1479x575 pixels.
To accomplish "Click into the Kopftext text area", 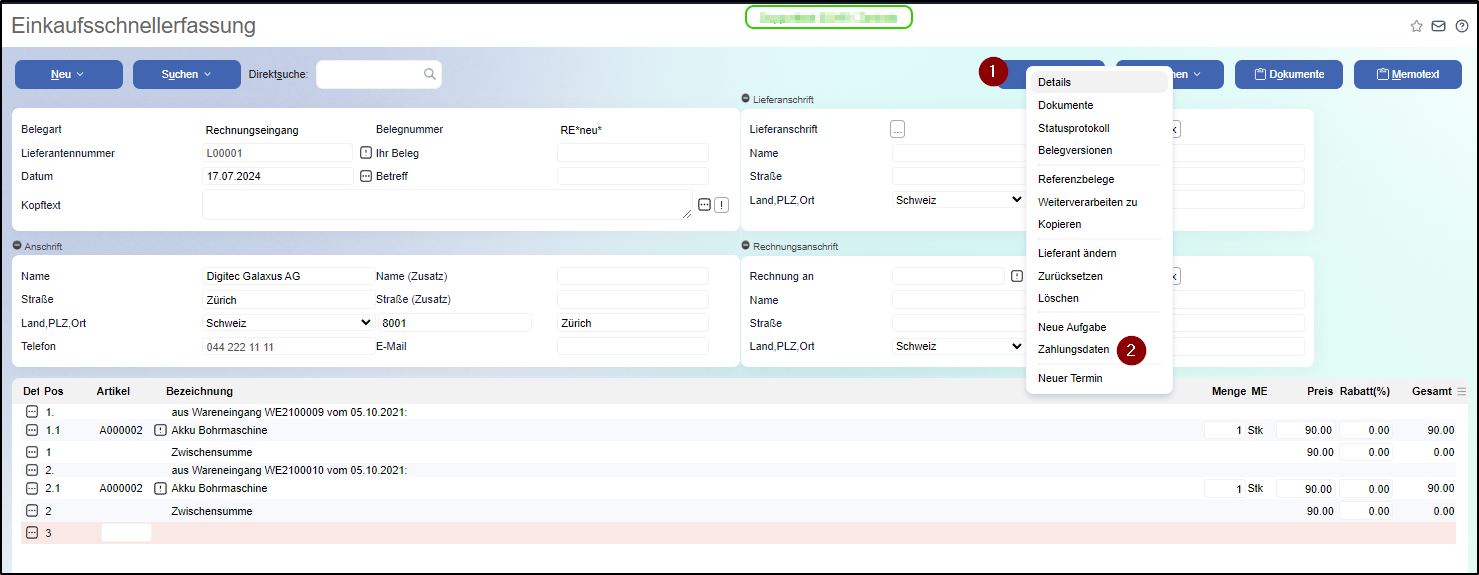I will pos(447,204).
